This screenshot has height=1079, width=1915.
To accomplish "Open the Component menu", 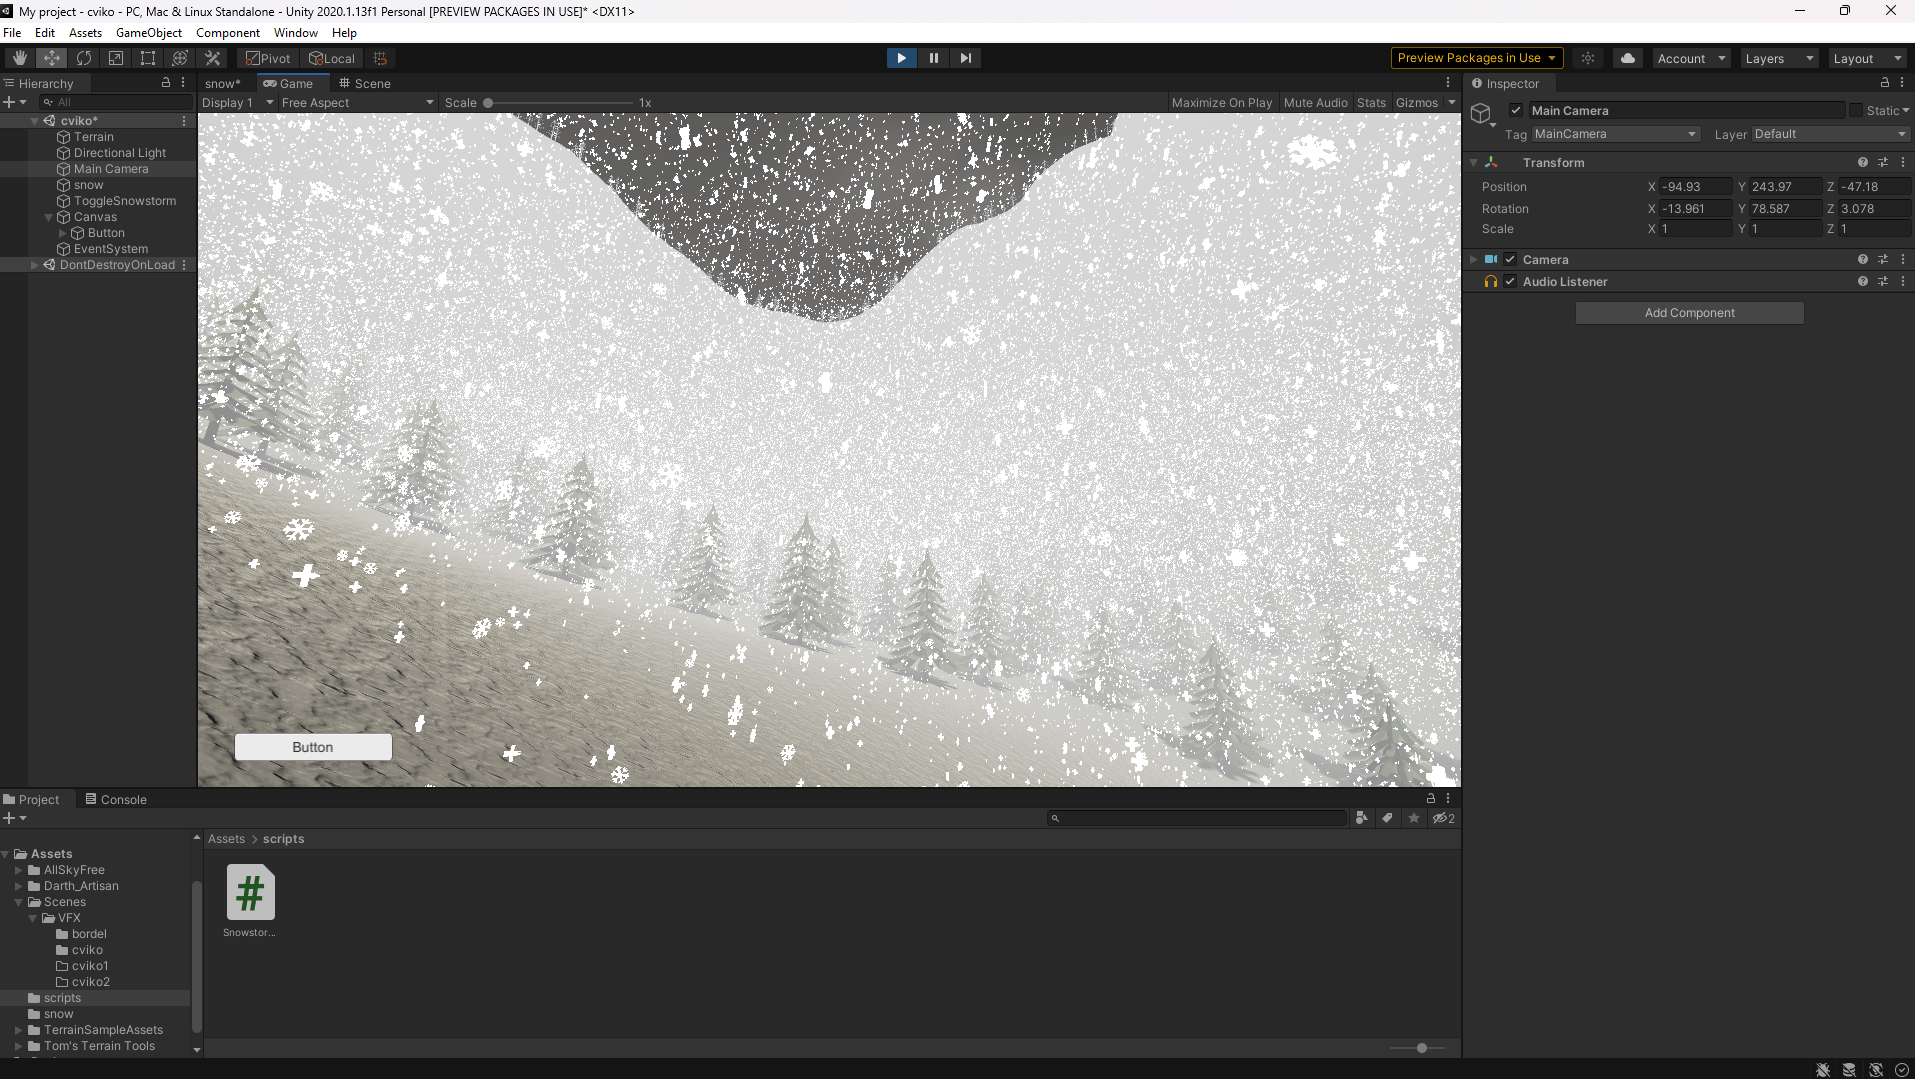I will [x=228, y=33].
